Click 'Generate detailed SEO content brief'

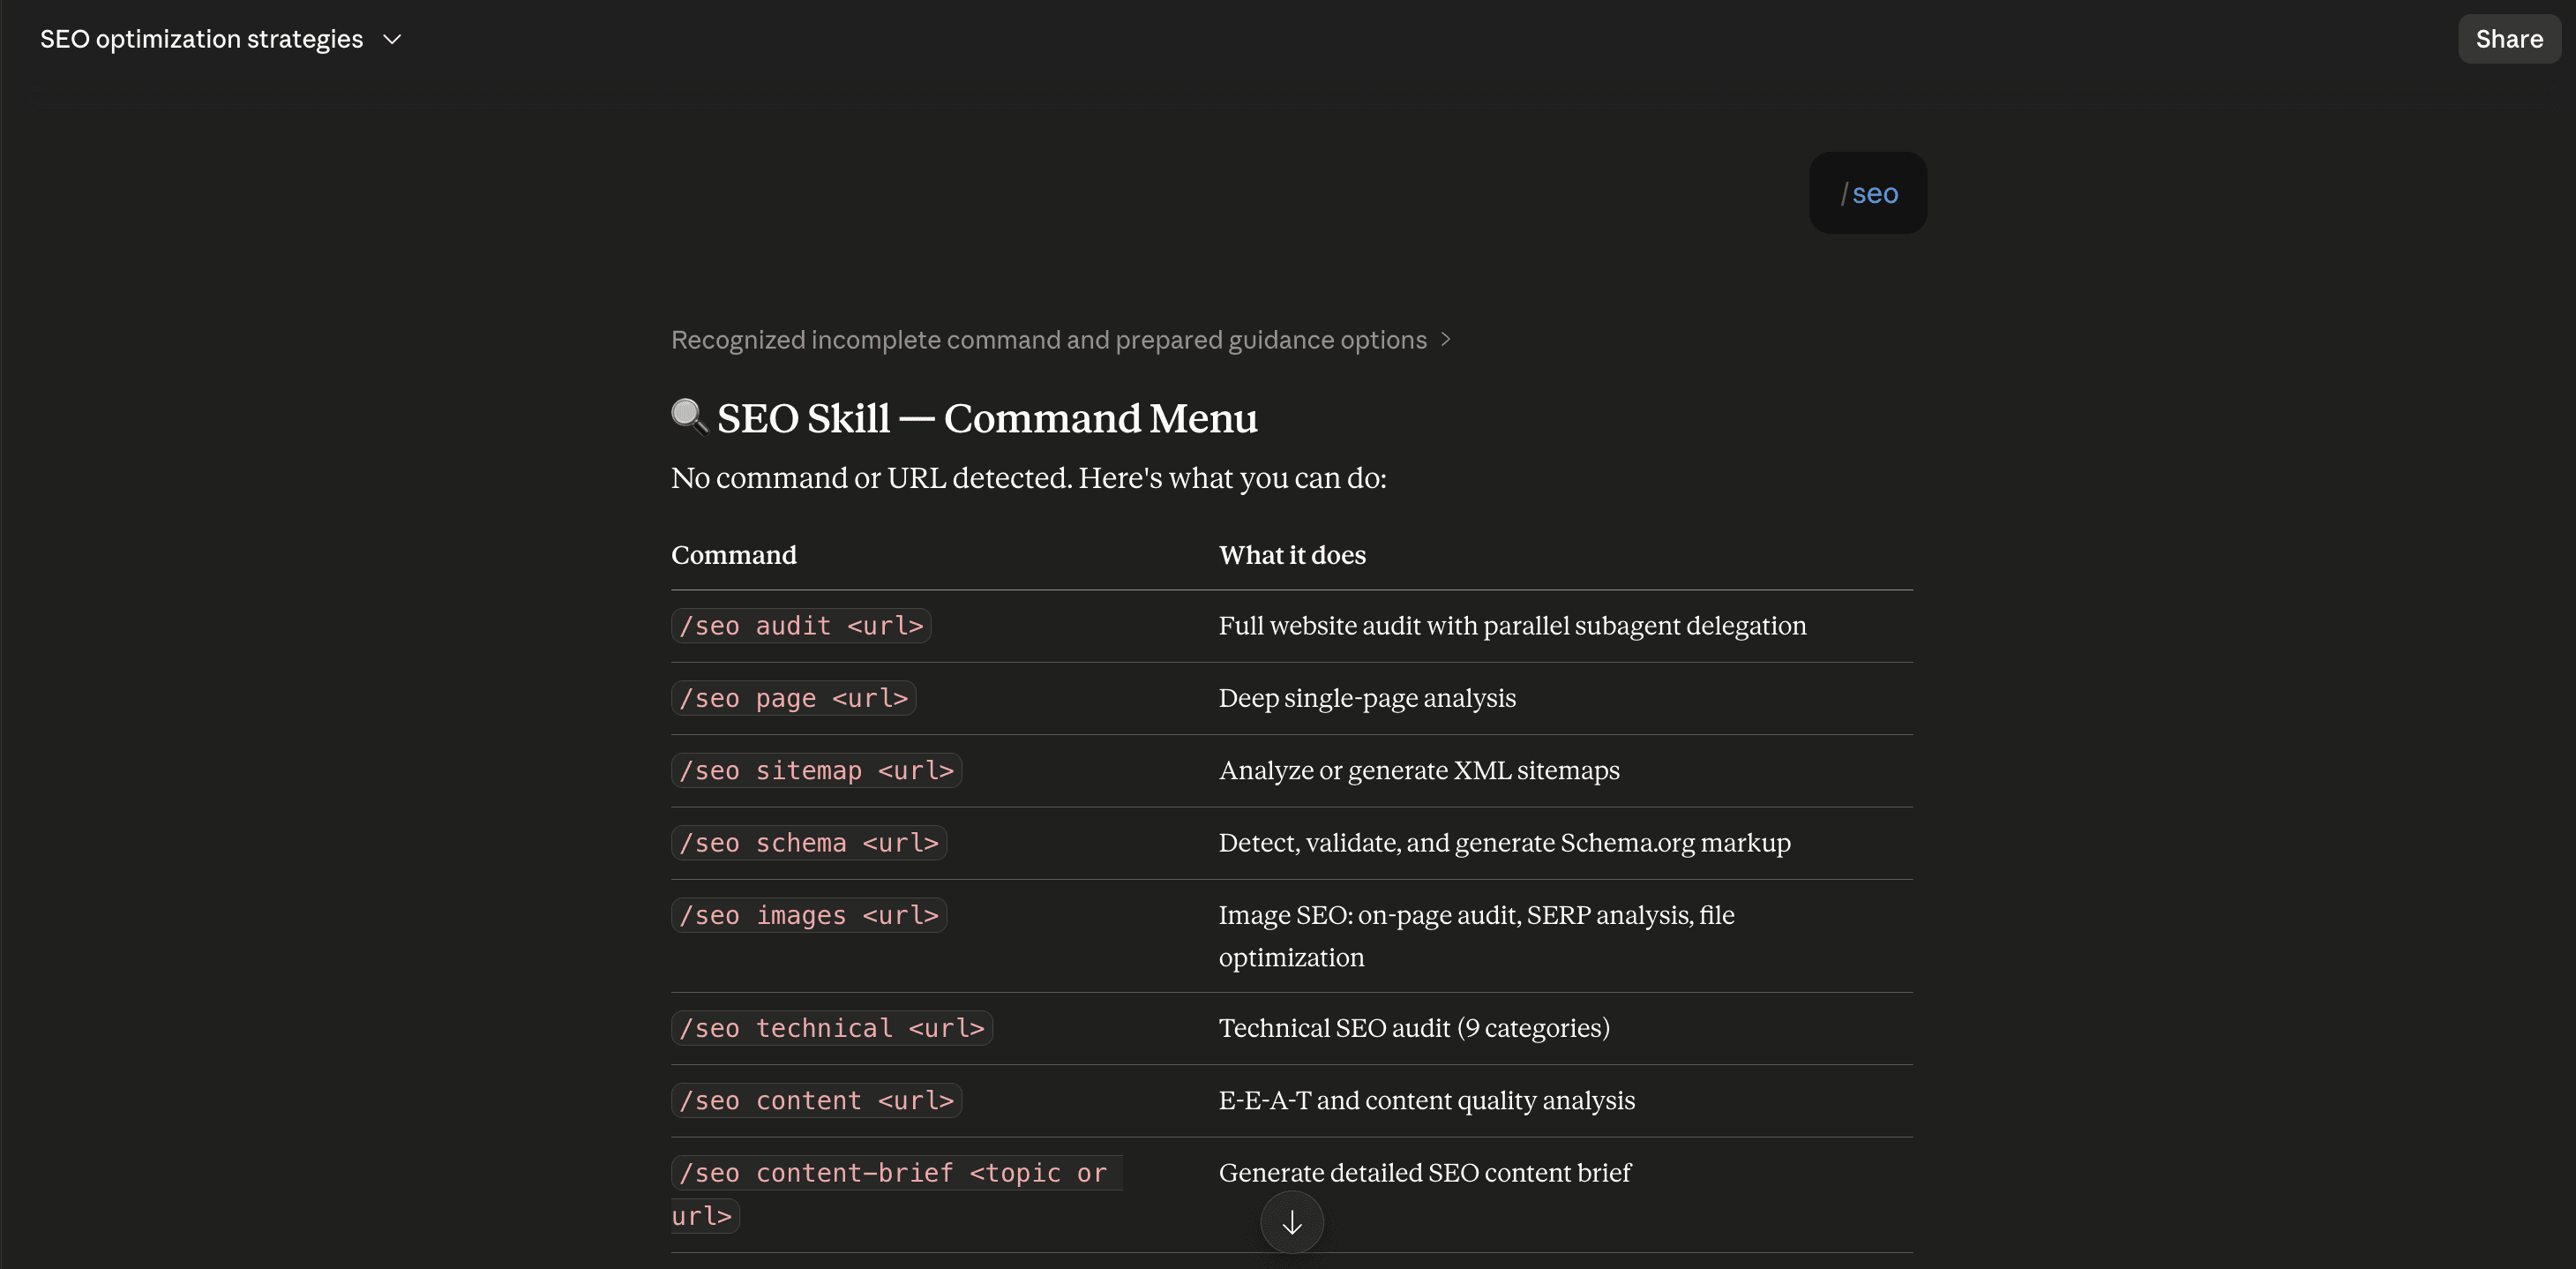pos(1424,1172)
